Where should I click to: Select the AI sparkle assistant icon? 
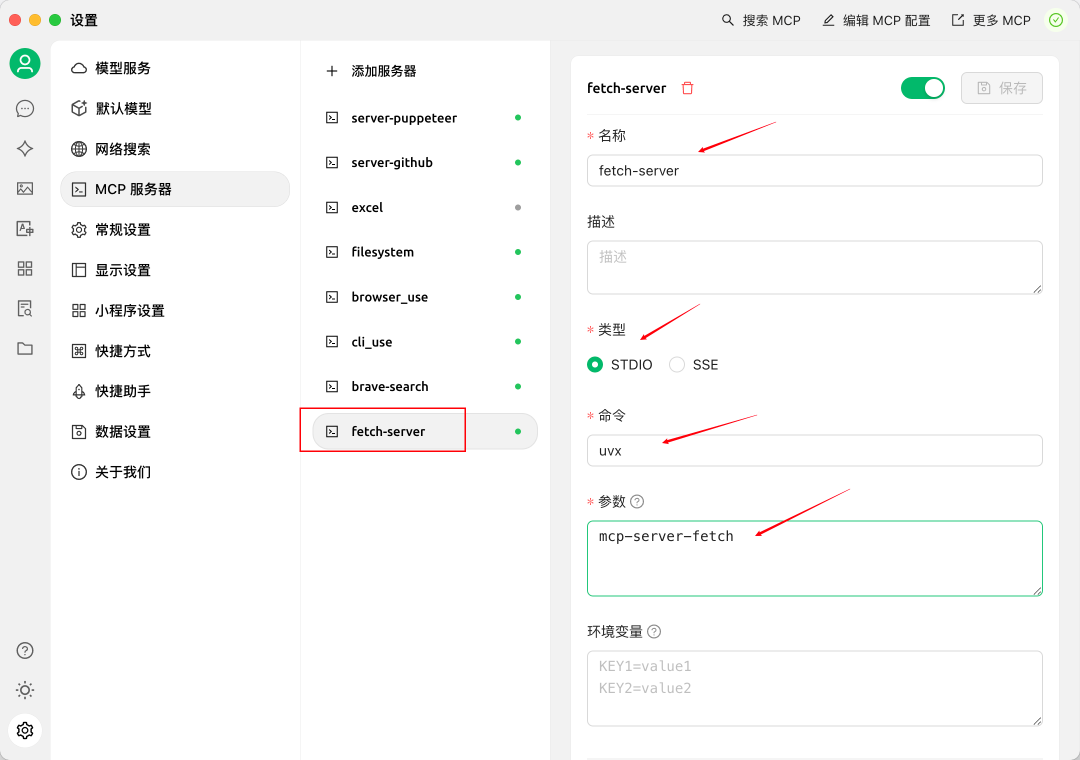(x=24, y=148)
